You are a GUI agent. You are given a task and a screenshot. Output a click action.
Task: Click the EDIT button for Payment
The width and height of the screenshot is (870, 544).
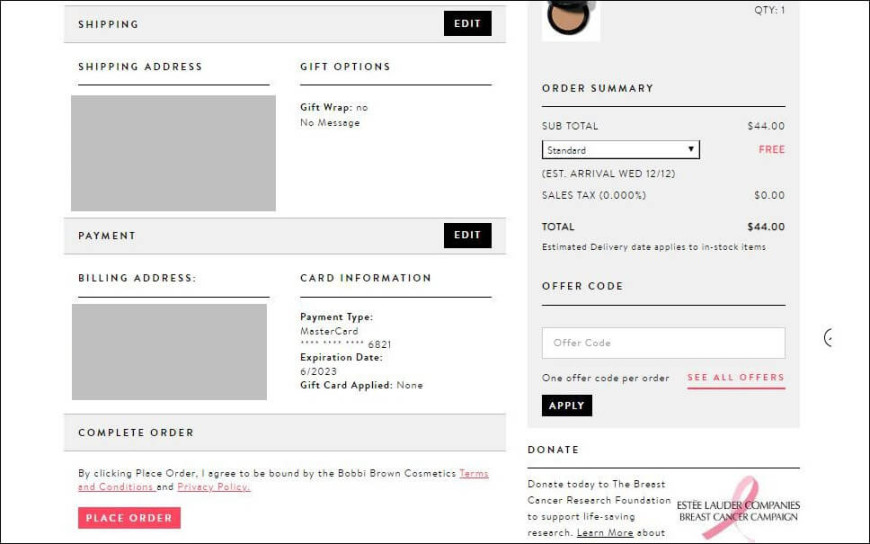tap(467, 235)
